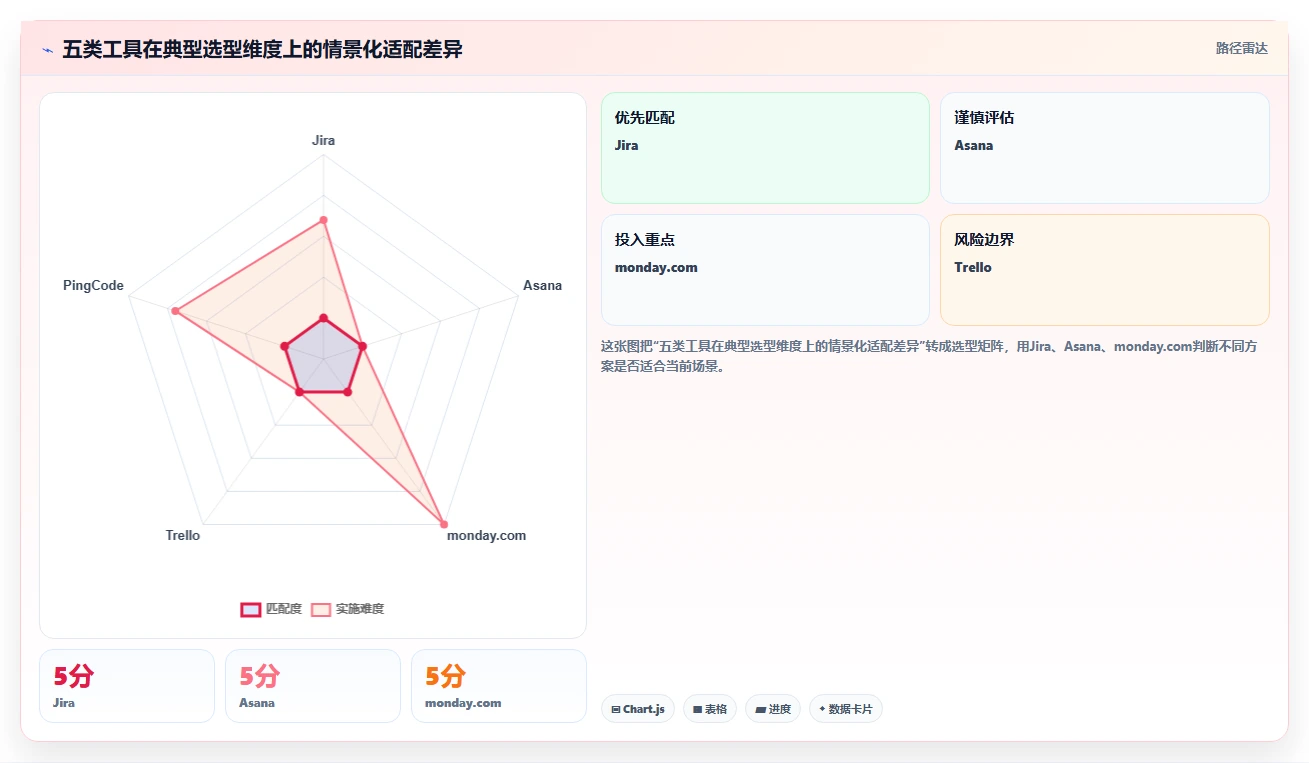Click the Asana axis label on radar

(x=542, y=286)
